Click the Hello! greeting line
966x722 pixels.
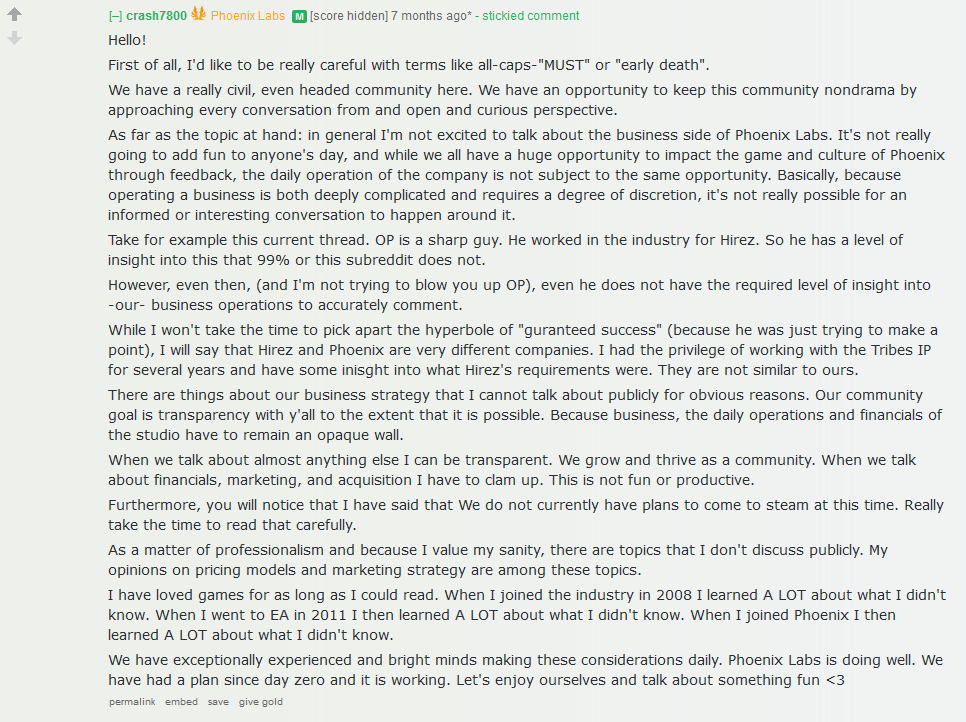128,40
